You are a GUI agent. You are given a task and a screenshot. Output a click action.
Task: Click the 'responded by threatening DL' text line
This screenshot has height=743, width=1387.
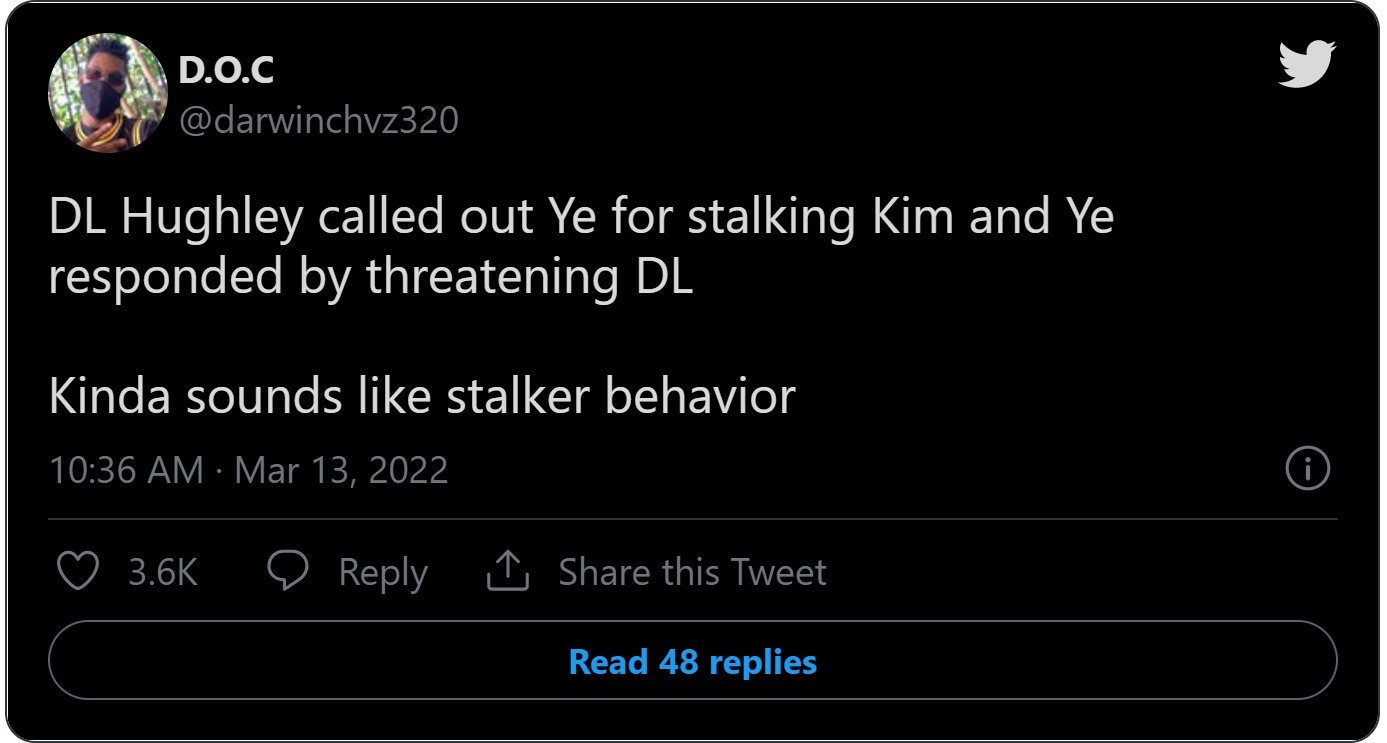pos(370,277)
